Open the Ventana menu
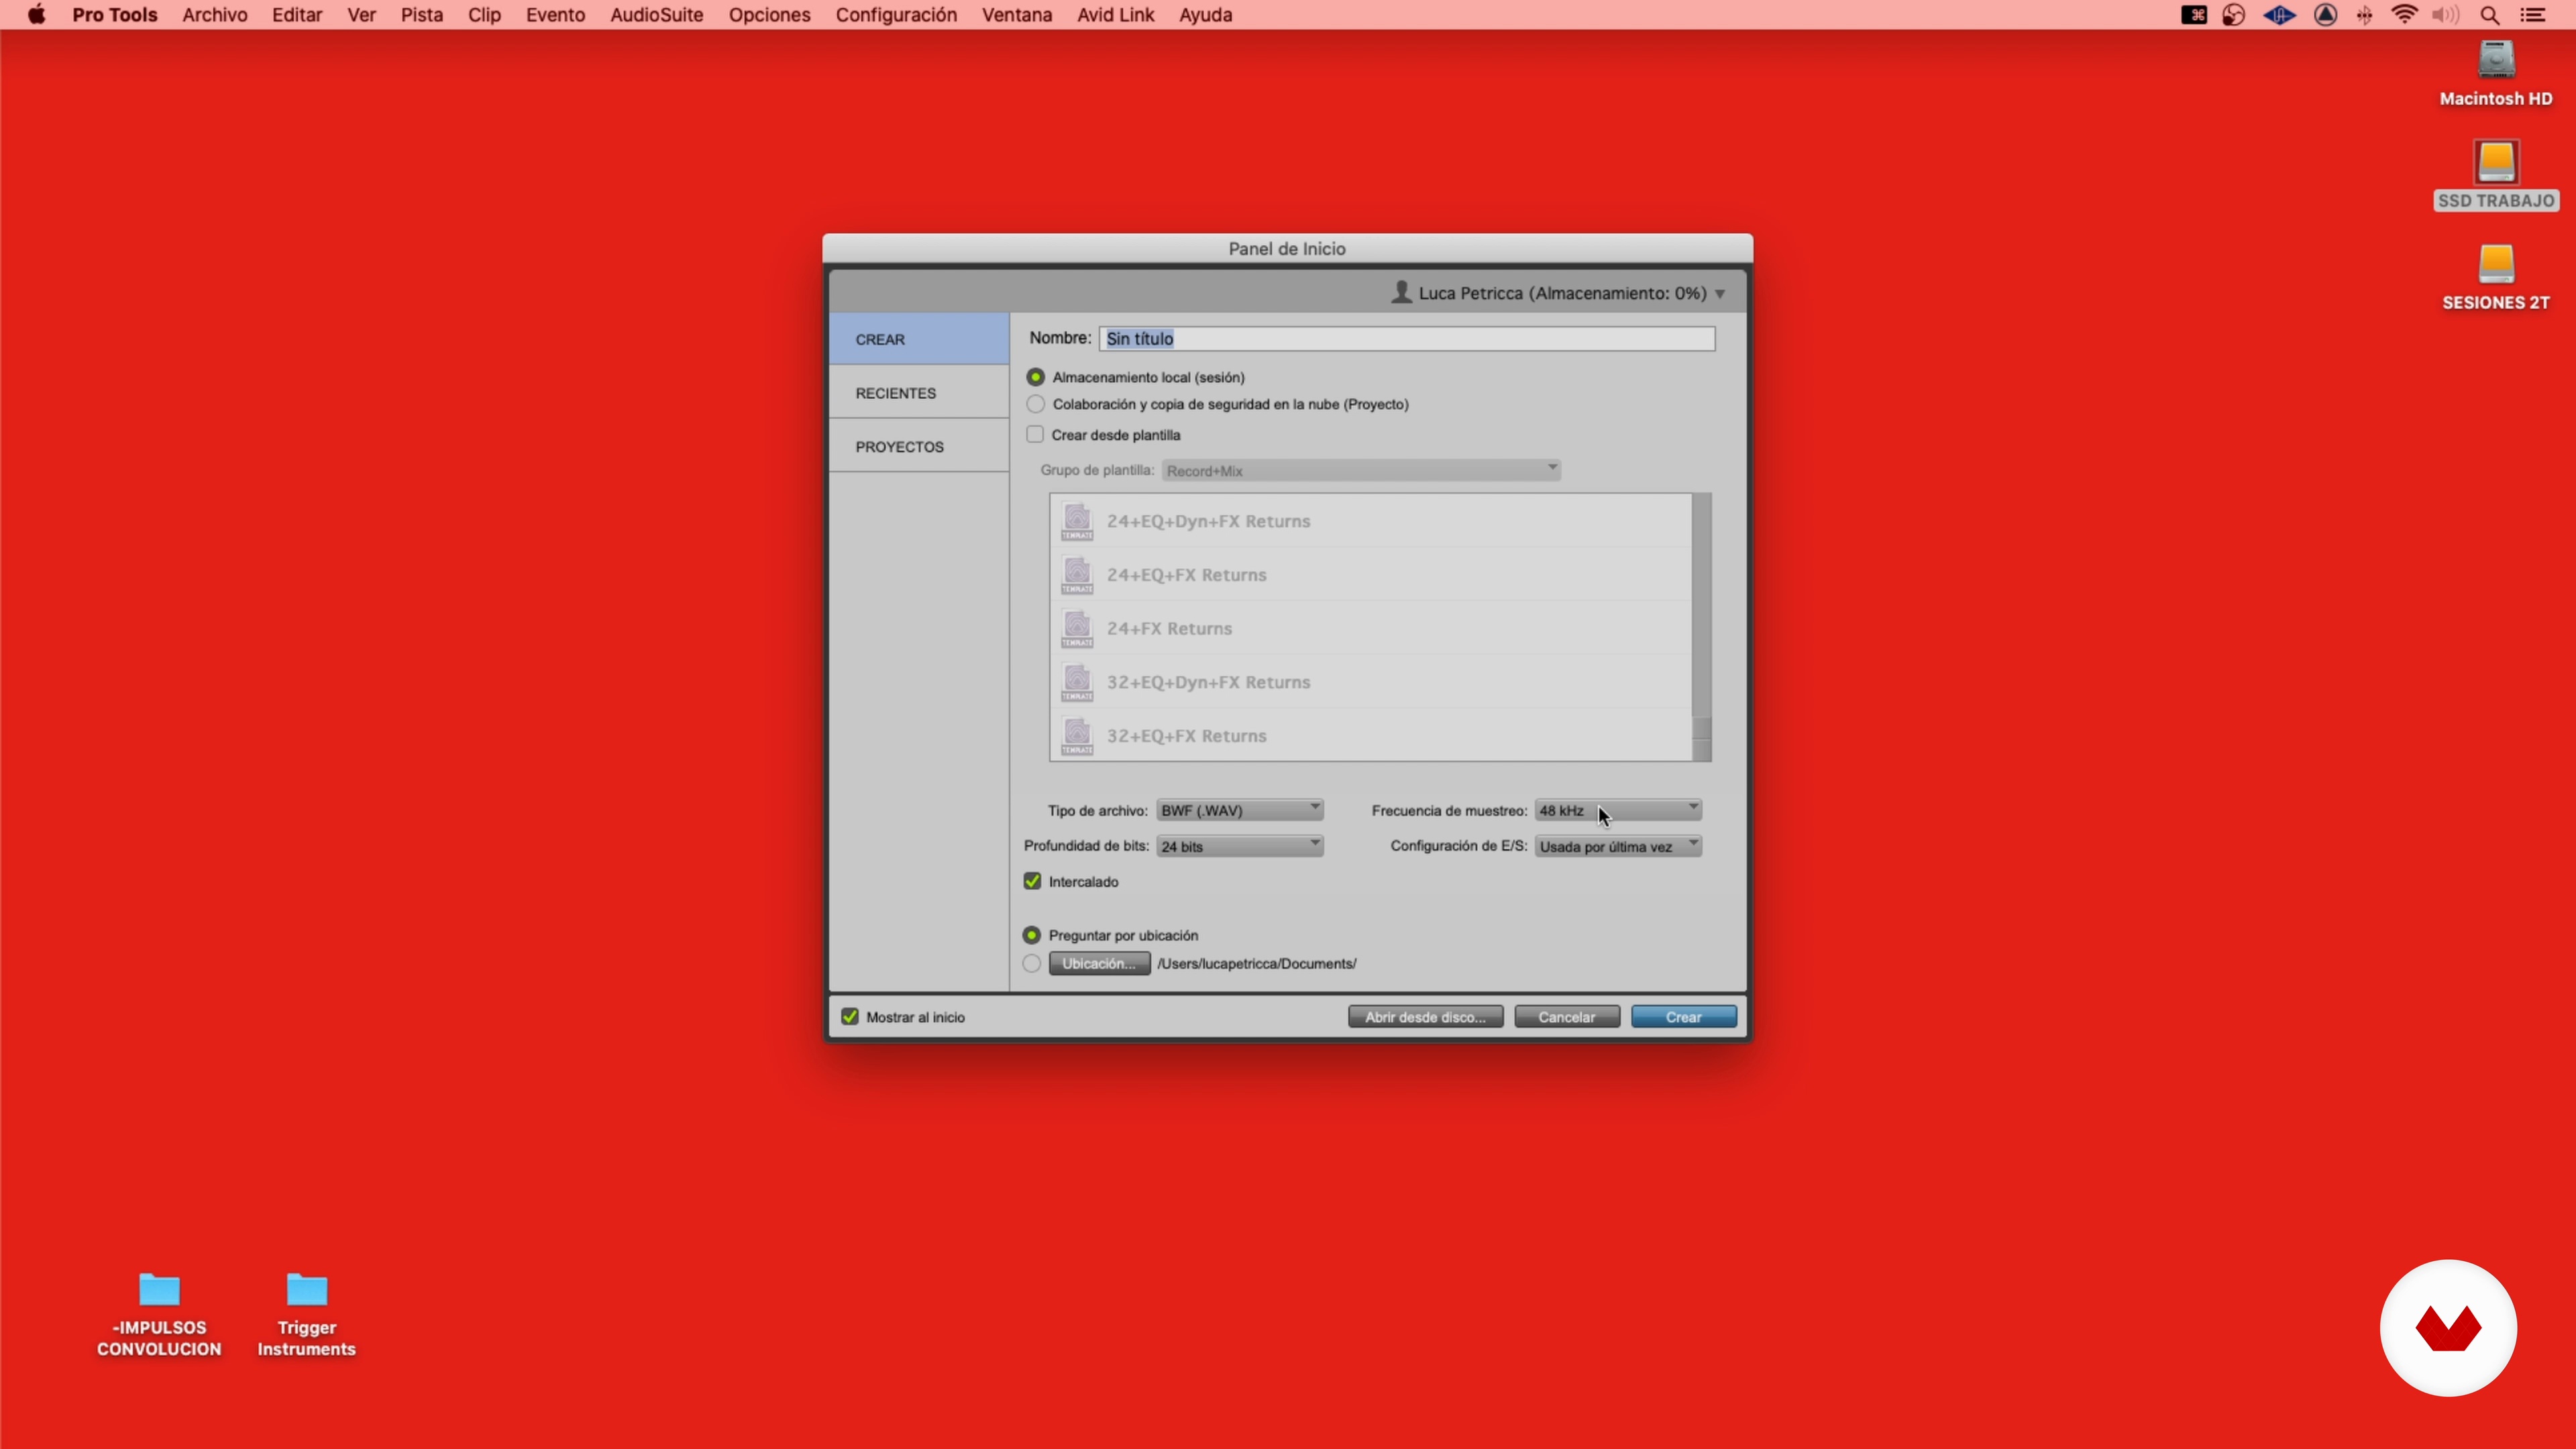 (1016, 15)
